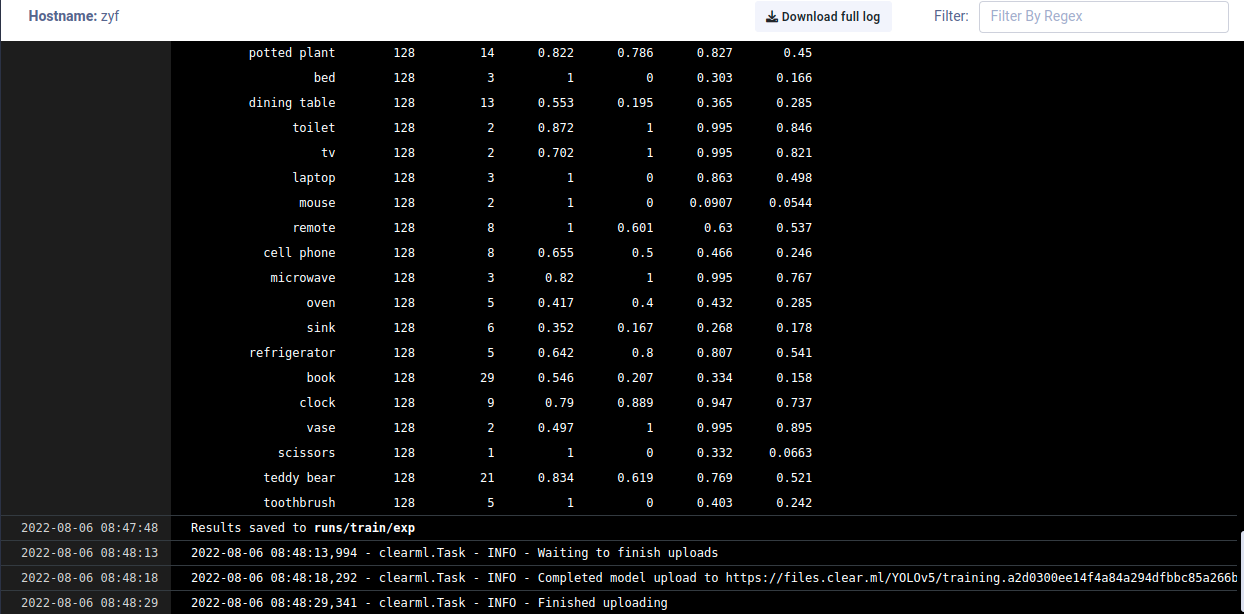
Task: Click the bed class label
Action: (x=325, y=78)
